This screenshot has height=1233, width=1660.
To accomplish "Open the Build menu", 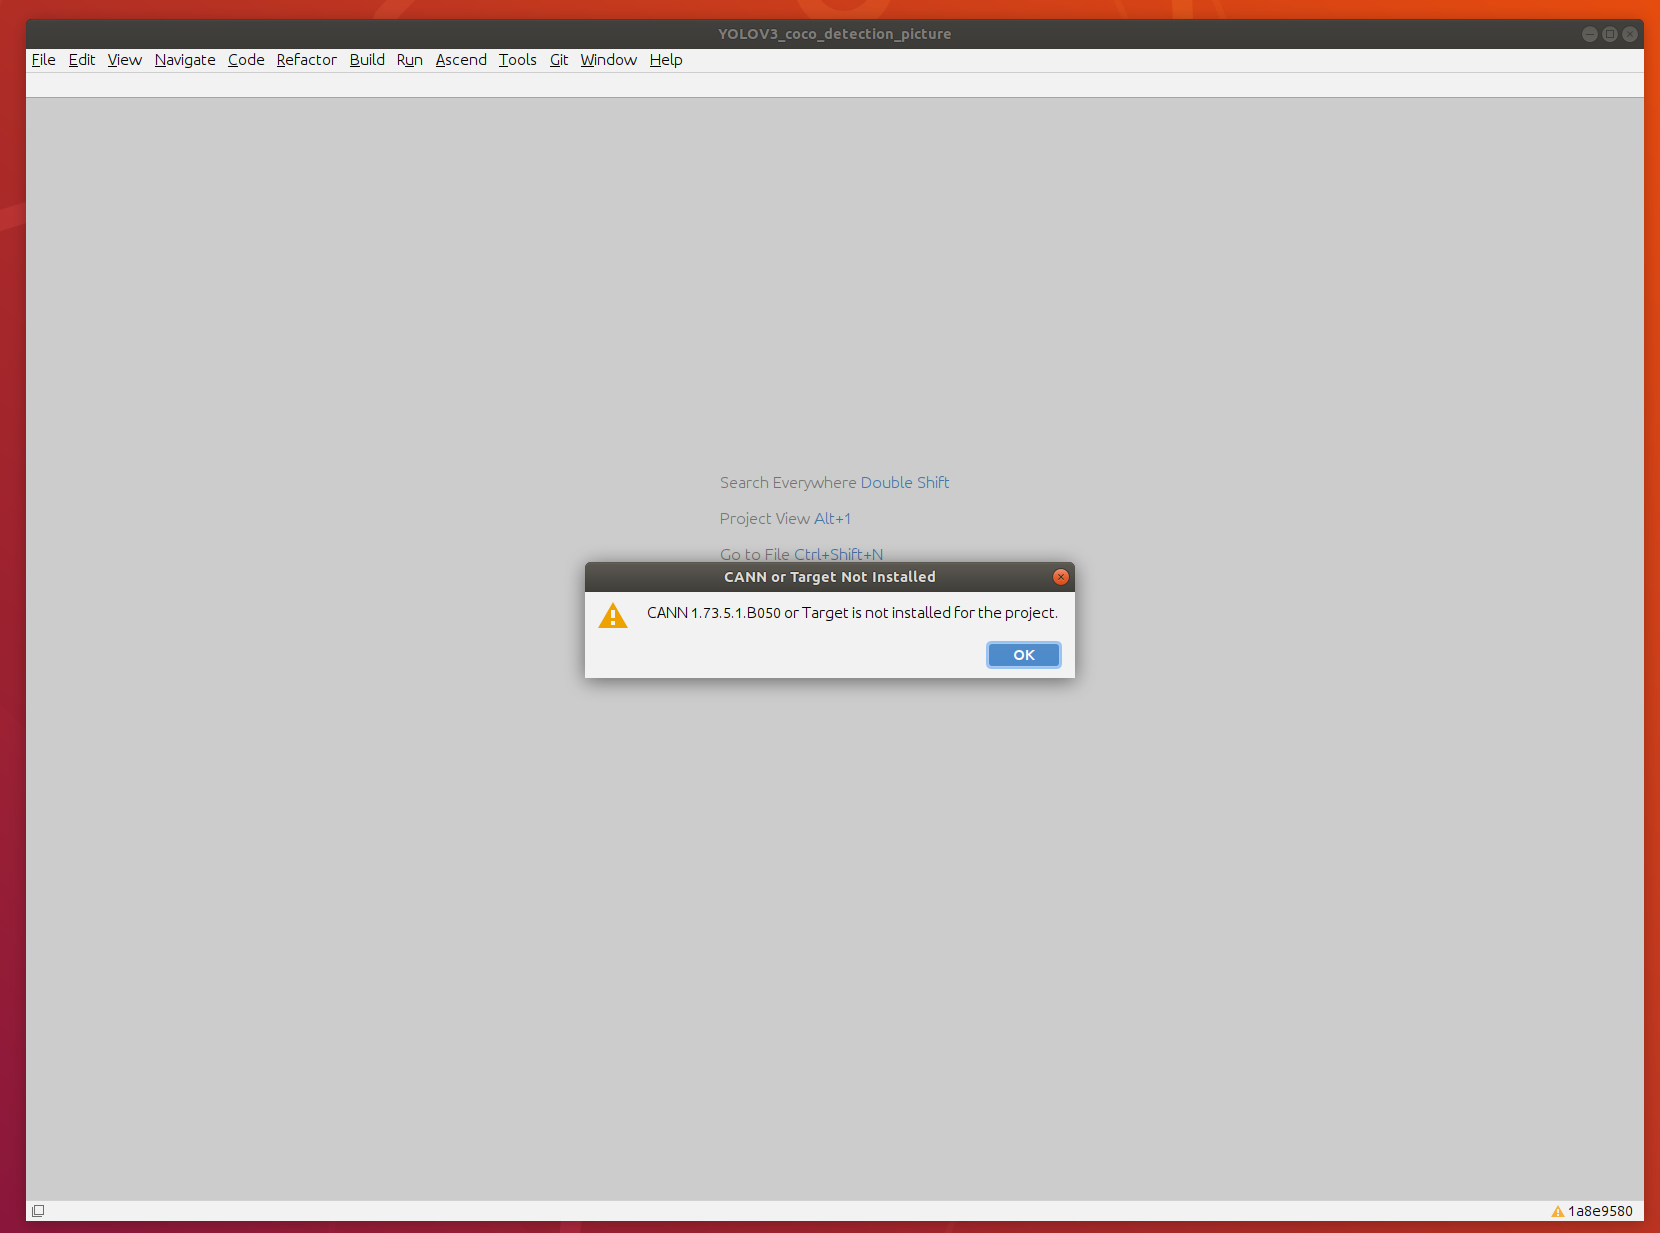I will (367, 60).
